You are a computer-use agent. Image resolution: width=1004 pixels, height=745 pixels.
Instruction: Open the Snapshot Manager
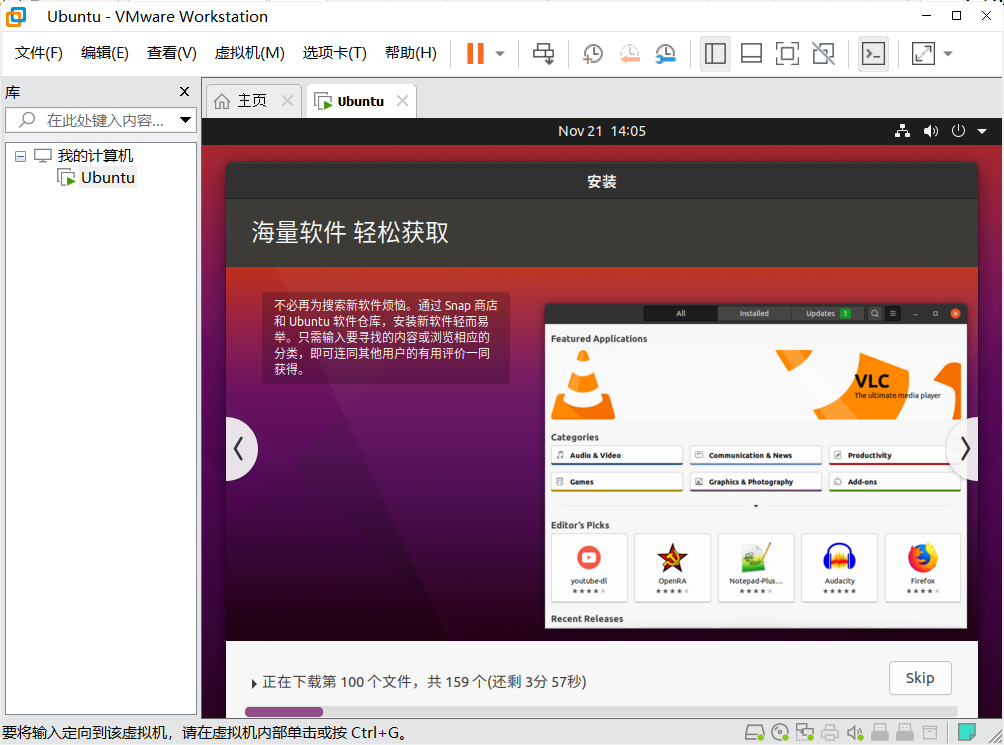click(x=665, y=53)
